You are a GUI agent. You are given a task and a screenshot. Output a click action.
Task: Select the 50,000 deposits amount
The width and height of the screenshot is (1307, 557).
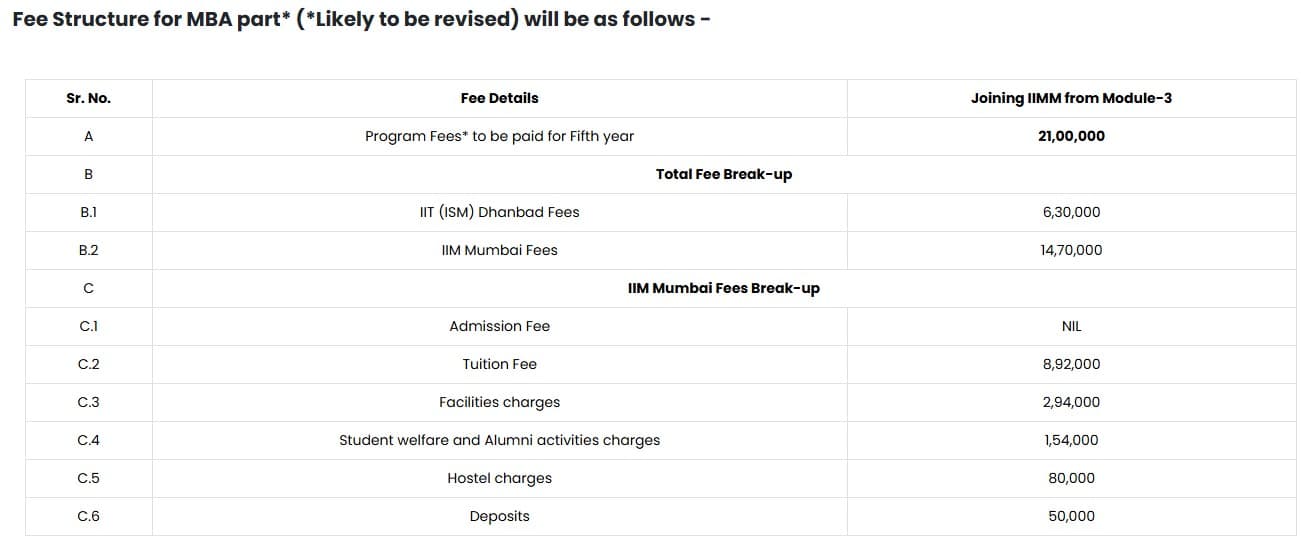(1071, 516)
